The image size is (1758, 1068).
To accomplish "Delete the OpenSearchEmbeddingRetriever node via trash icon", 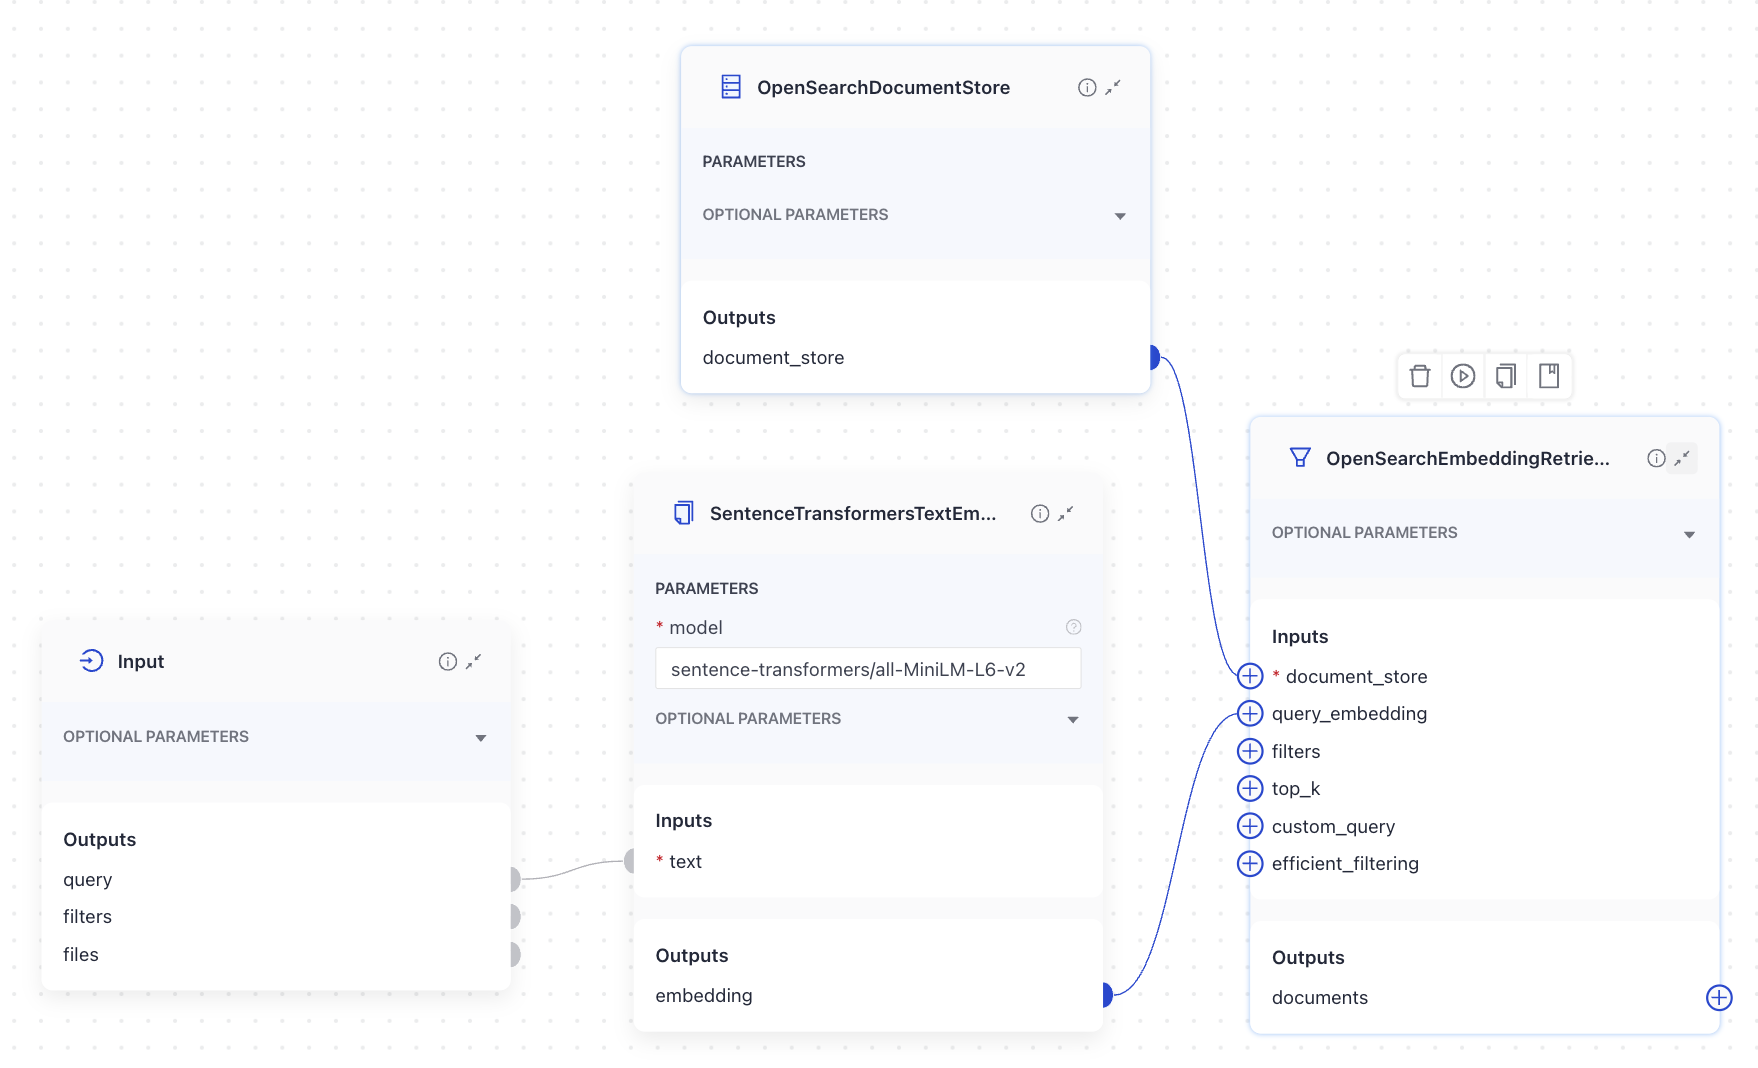I will [1419, 376].
